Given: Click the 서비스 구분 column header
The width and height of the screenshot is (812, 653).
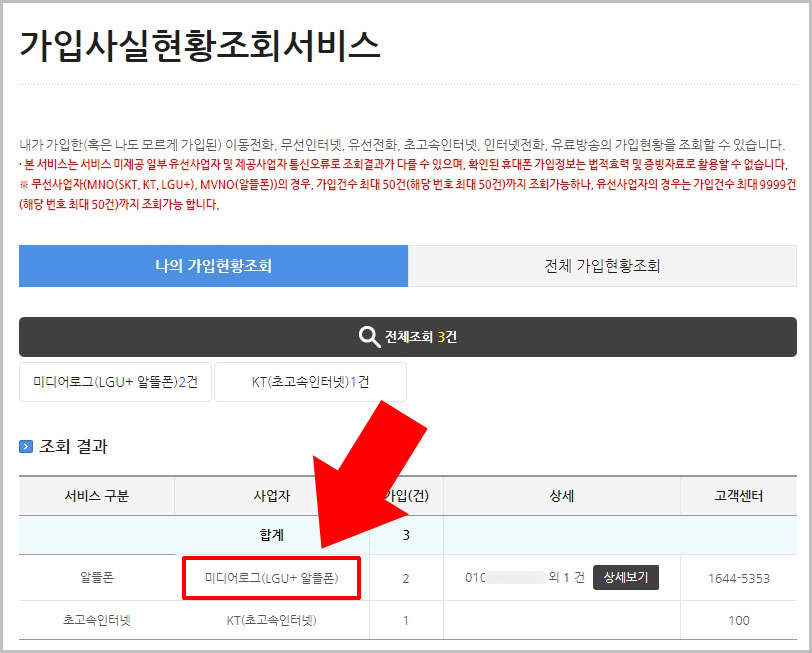Looking at the screenshot, I should [96, 495].
